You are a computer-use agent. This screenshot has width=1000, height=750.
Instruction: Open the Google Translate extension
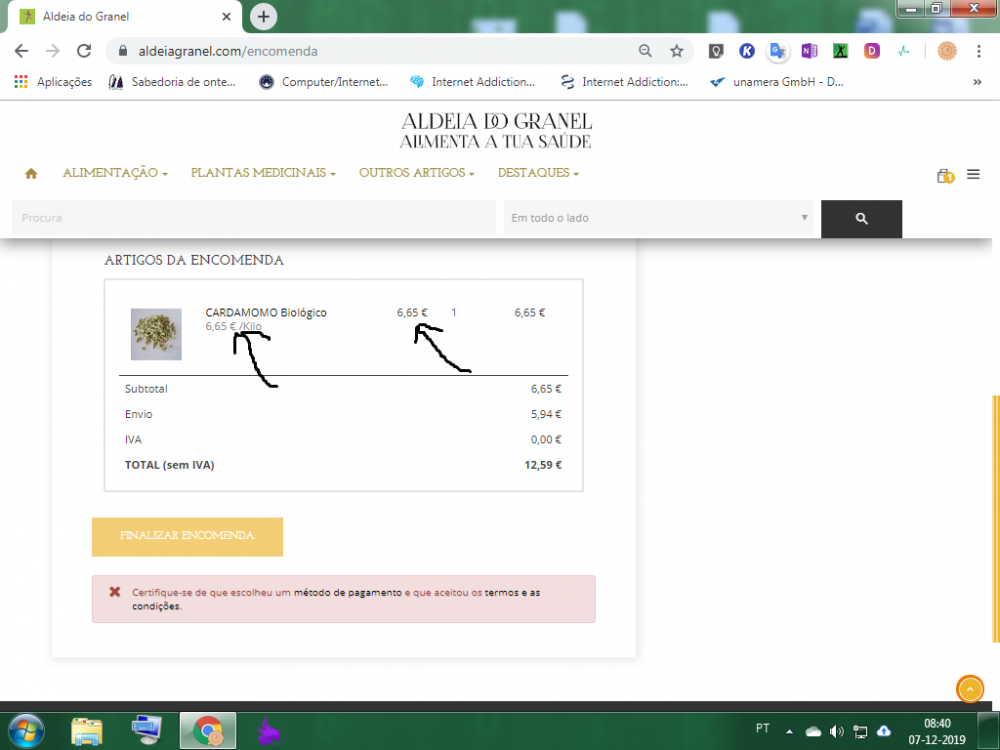point(778,51)
